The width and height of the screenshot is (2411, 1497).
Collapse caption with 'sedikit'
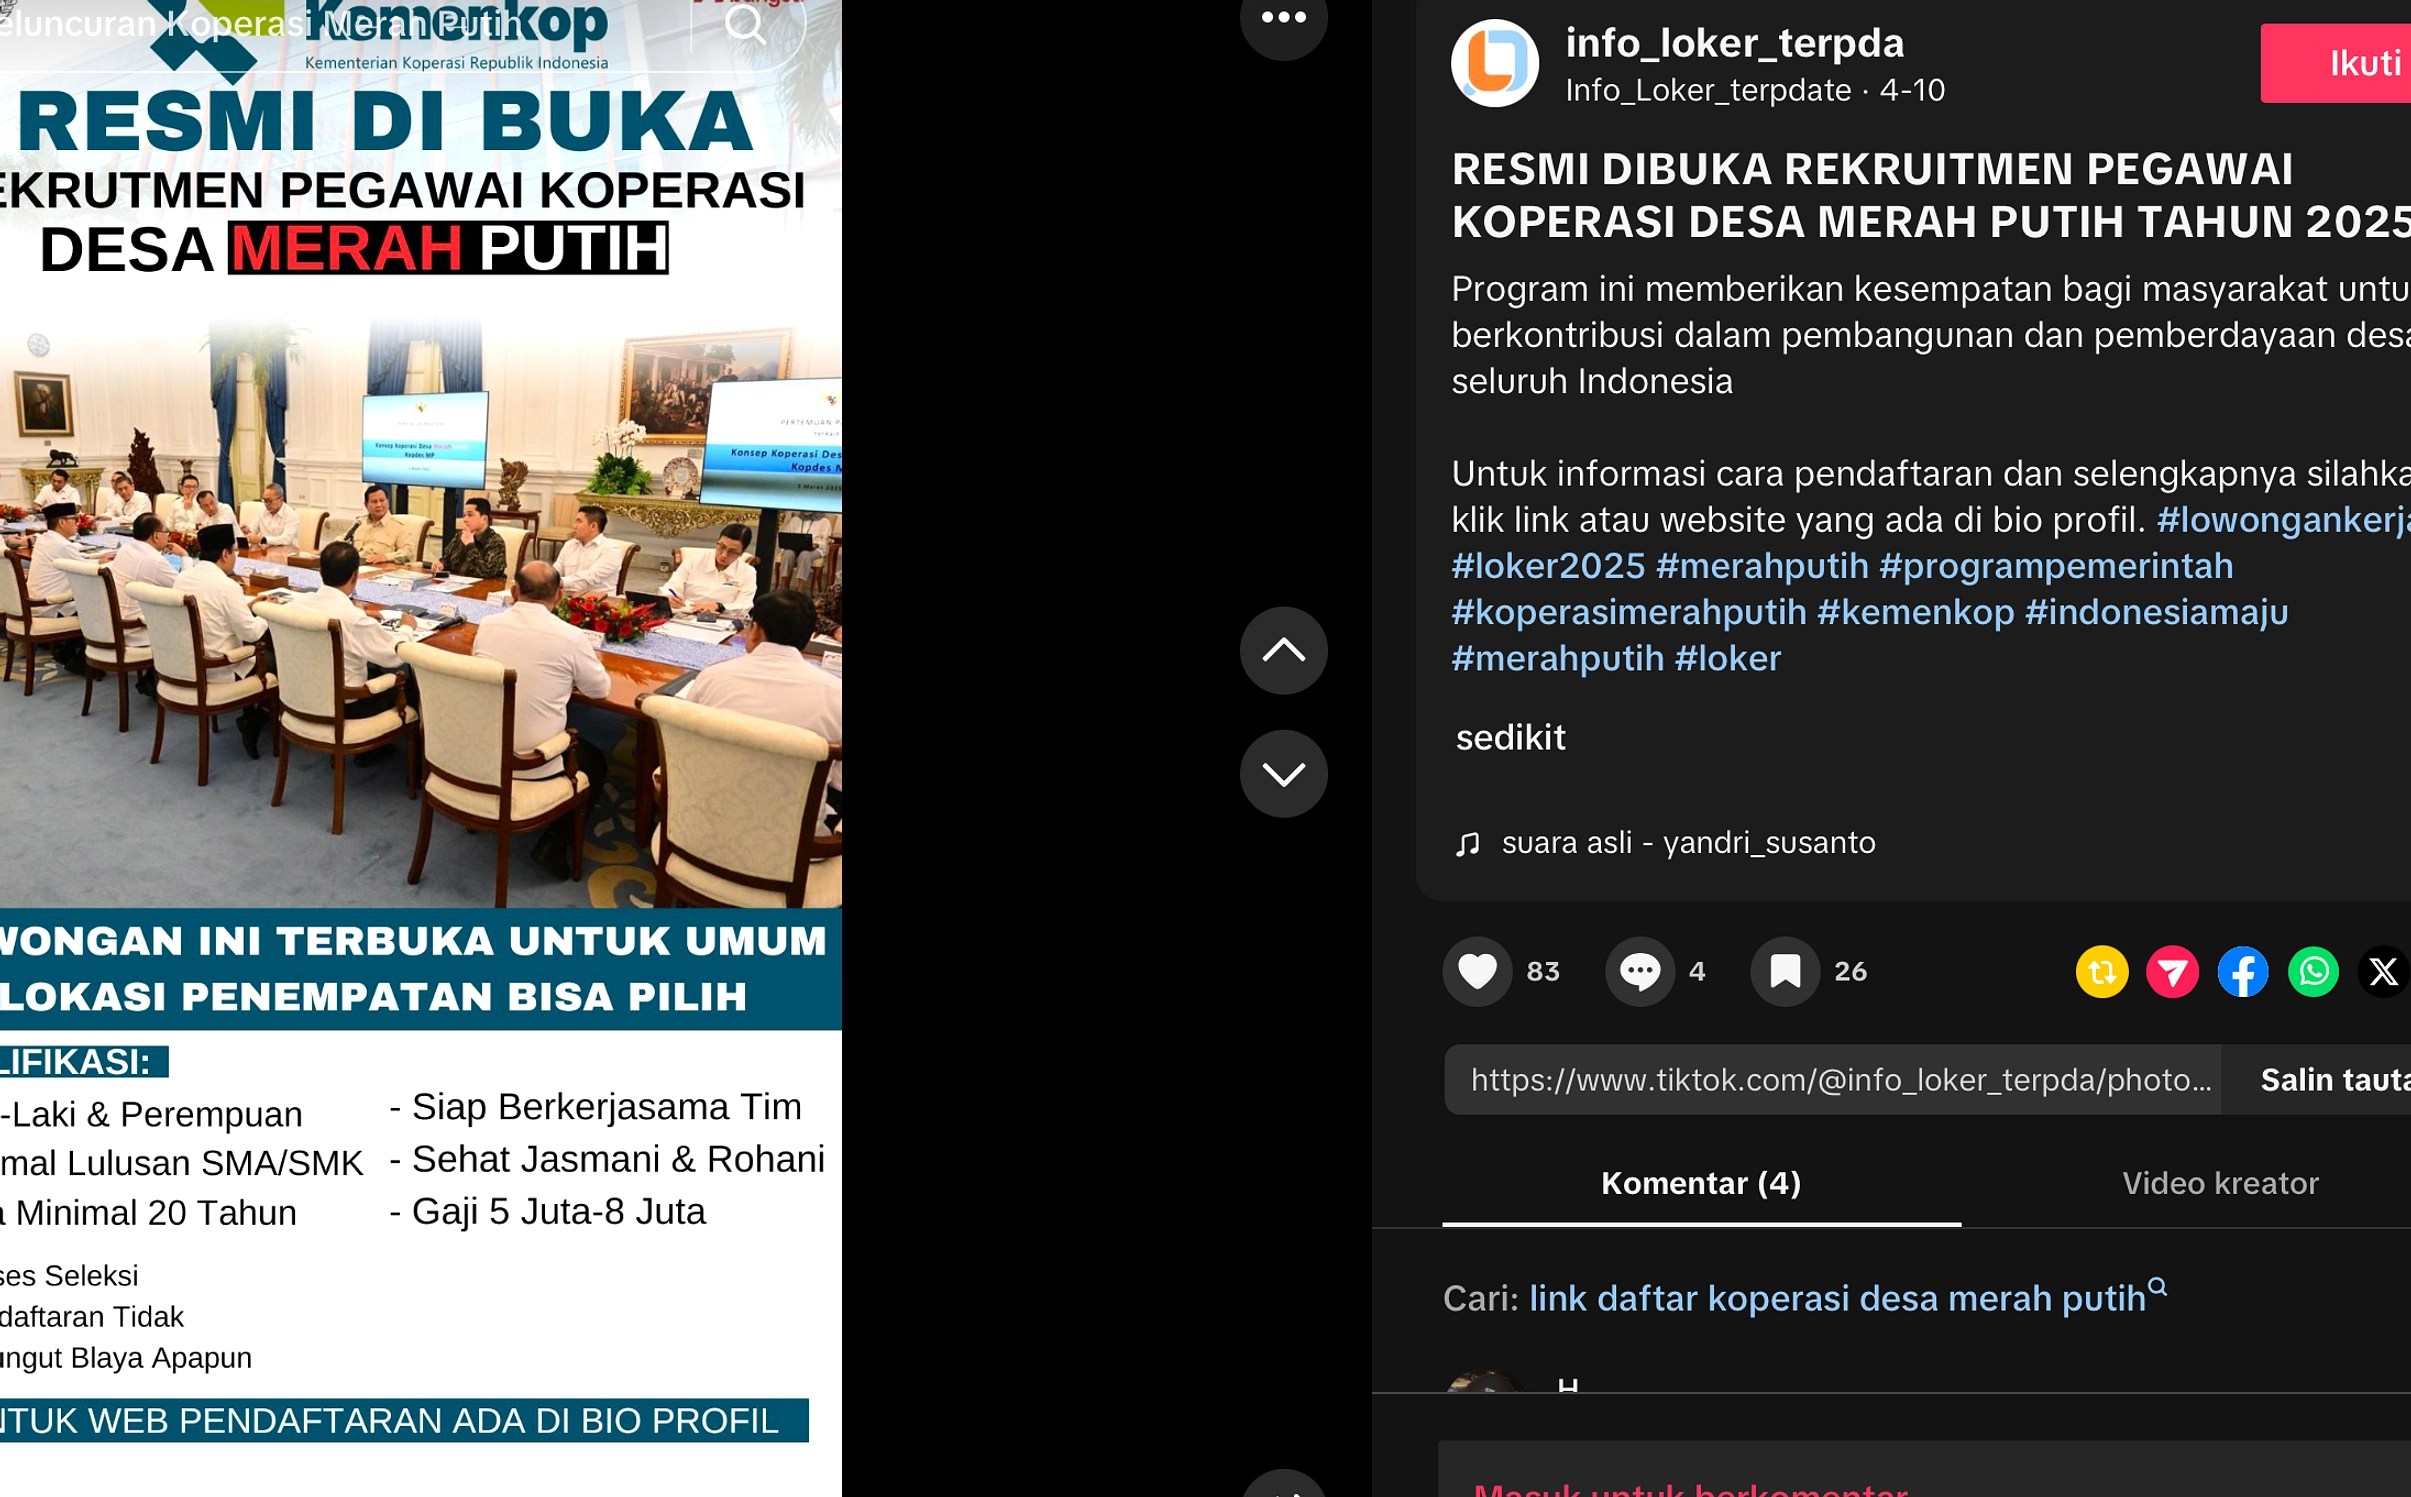pyautogui.click(x=1510, y=738)
